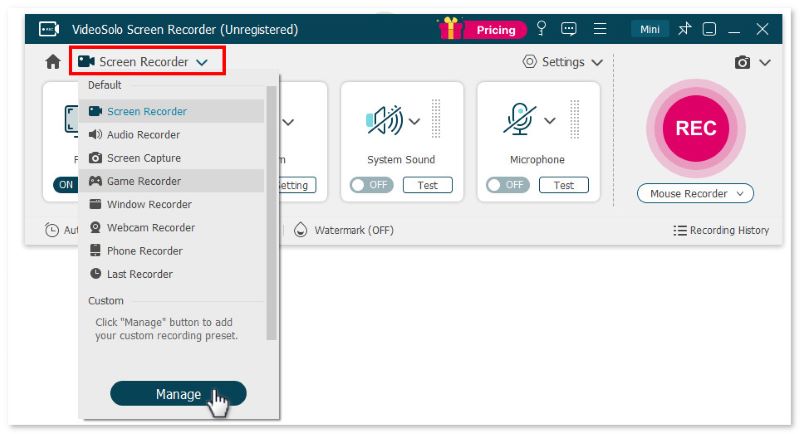Click the Window Recorder icon

pos(95,204)
